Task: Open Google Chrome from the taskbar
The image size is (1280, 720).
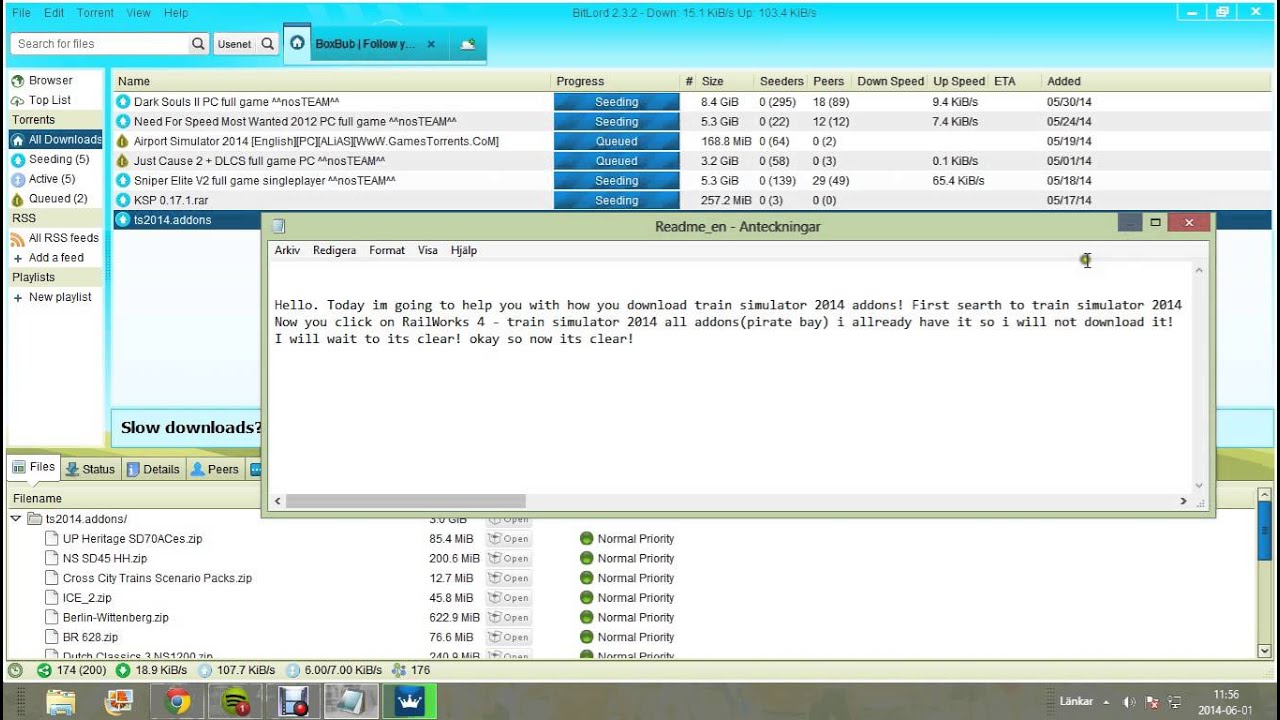Action: click(x=178, y=701)
